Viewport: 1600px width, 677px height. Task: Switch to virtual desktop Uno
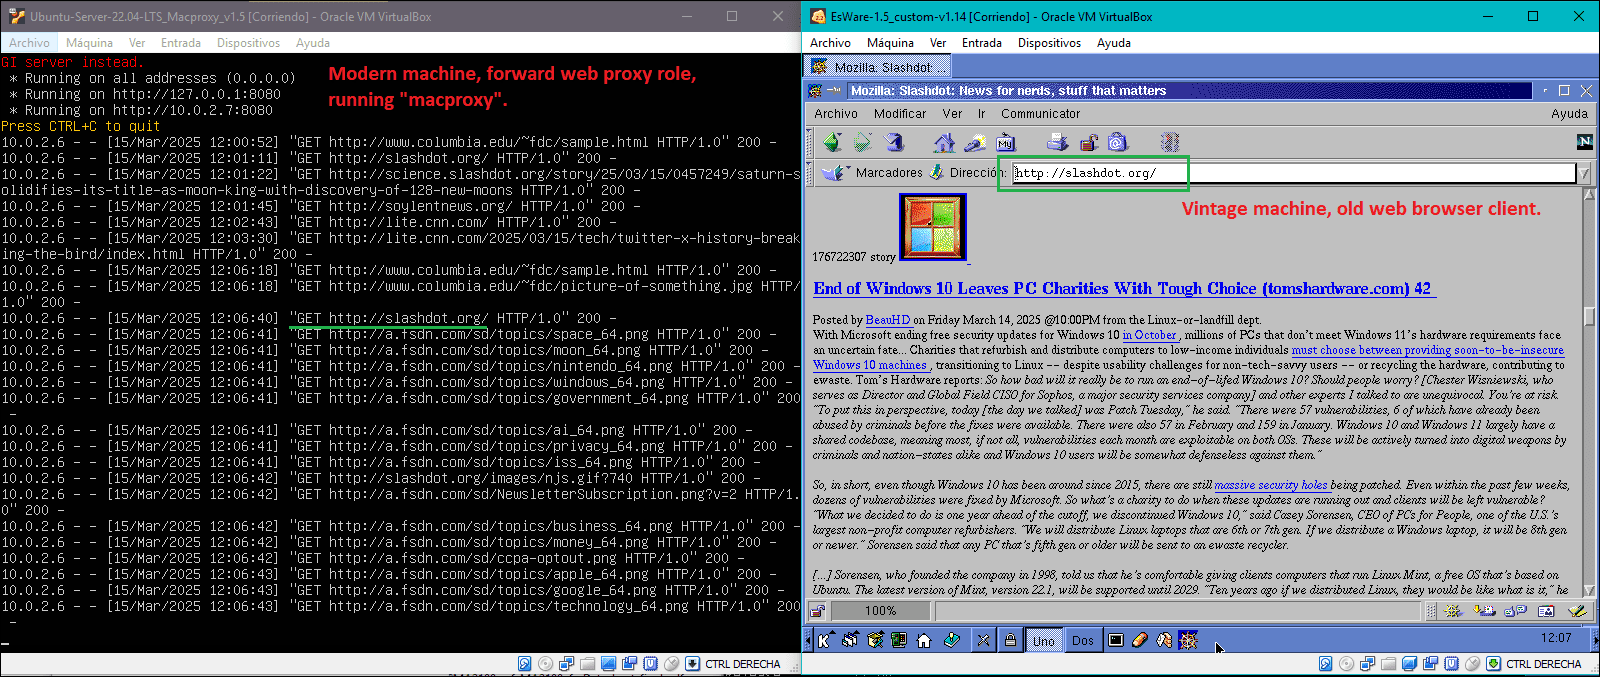[x=1043, y=641]
